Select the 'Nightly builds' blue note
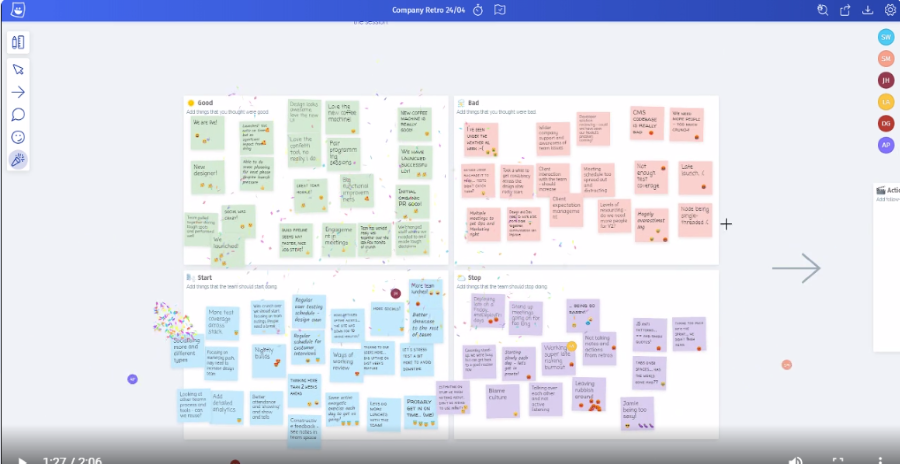The image size is (900, 464). tap(269, 361)
